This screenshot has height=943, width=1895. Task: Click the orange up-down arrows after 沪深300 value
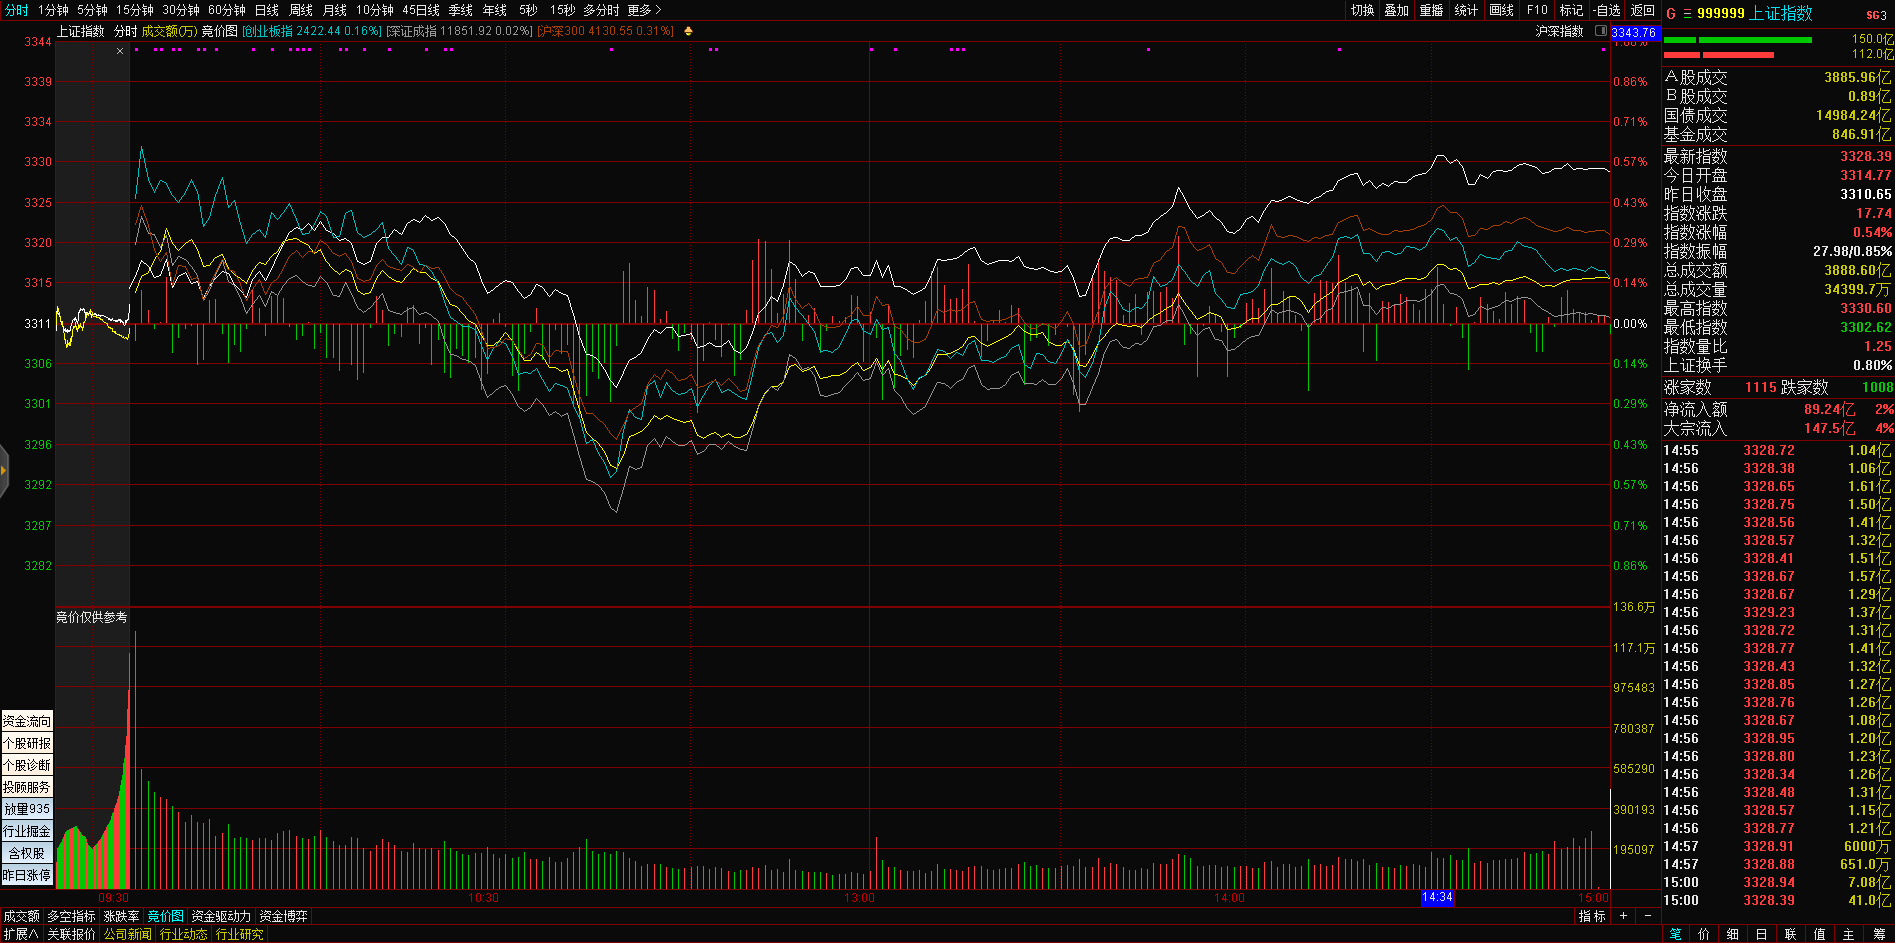click(x=688, y=31)
